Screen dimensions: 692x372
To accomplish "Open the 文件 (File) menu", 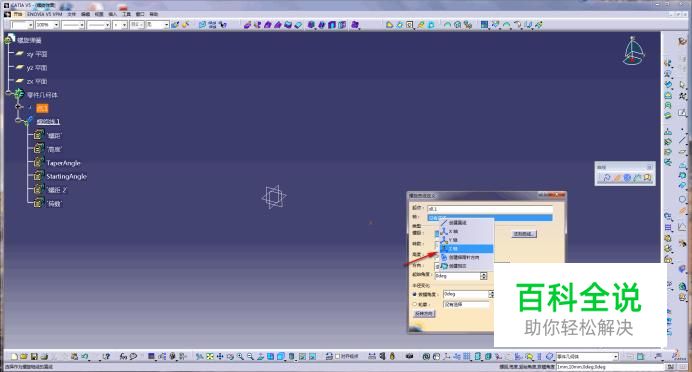I will pyautogui.click(x=71, y=14).
